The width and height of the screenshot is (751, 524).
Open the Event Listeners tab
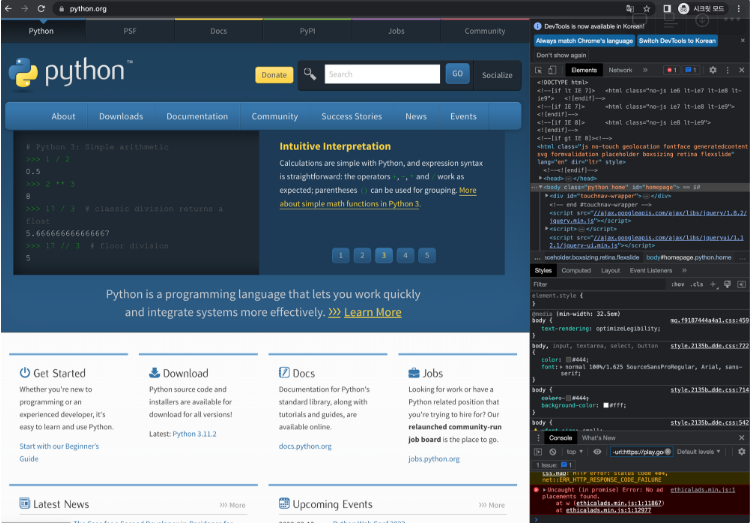(650, 271)
